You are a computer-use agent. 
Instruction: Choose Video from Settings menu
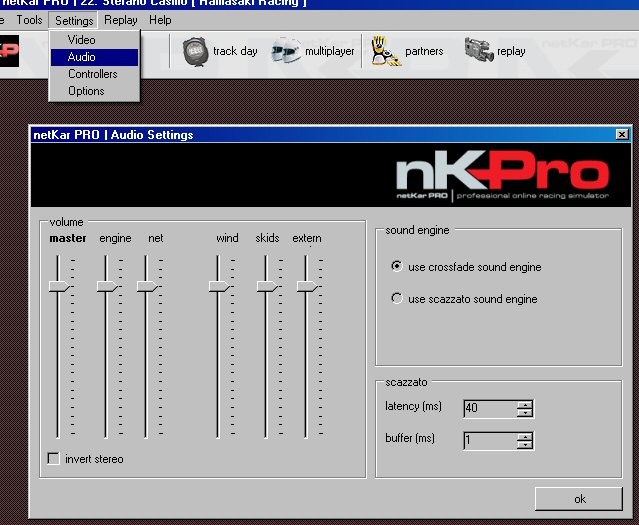click(95, 40)
